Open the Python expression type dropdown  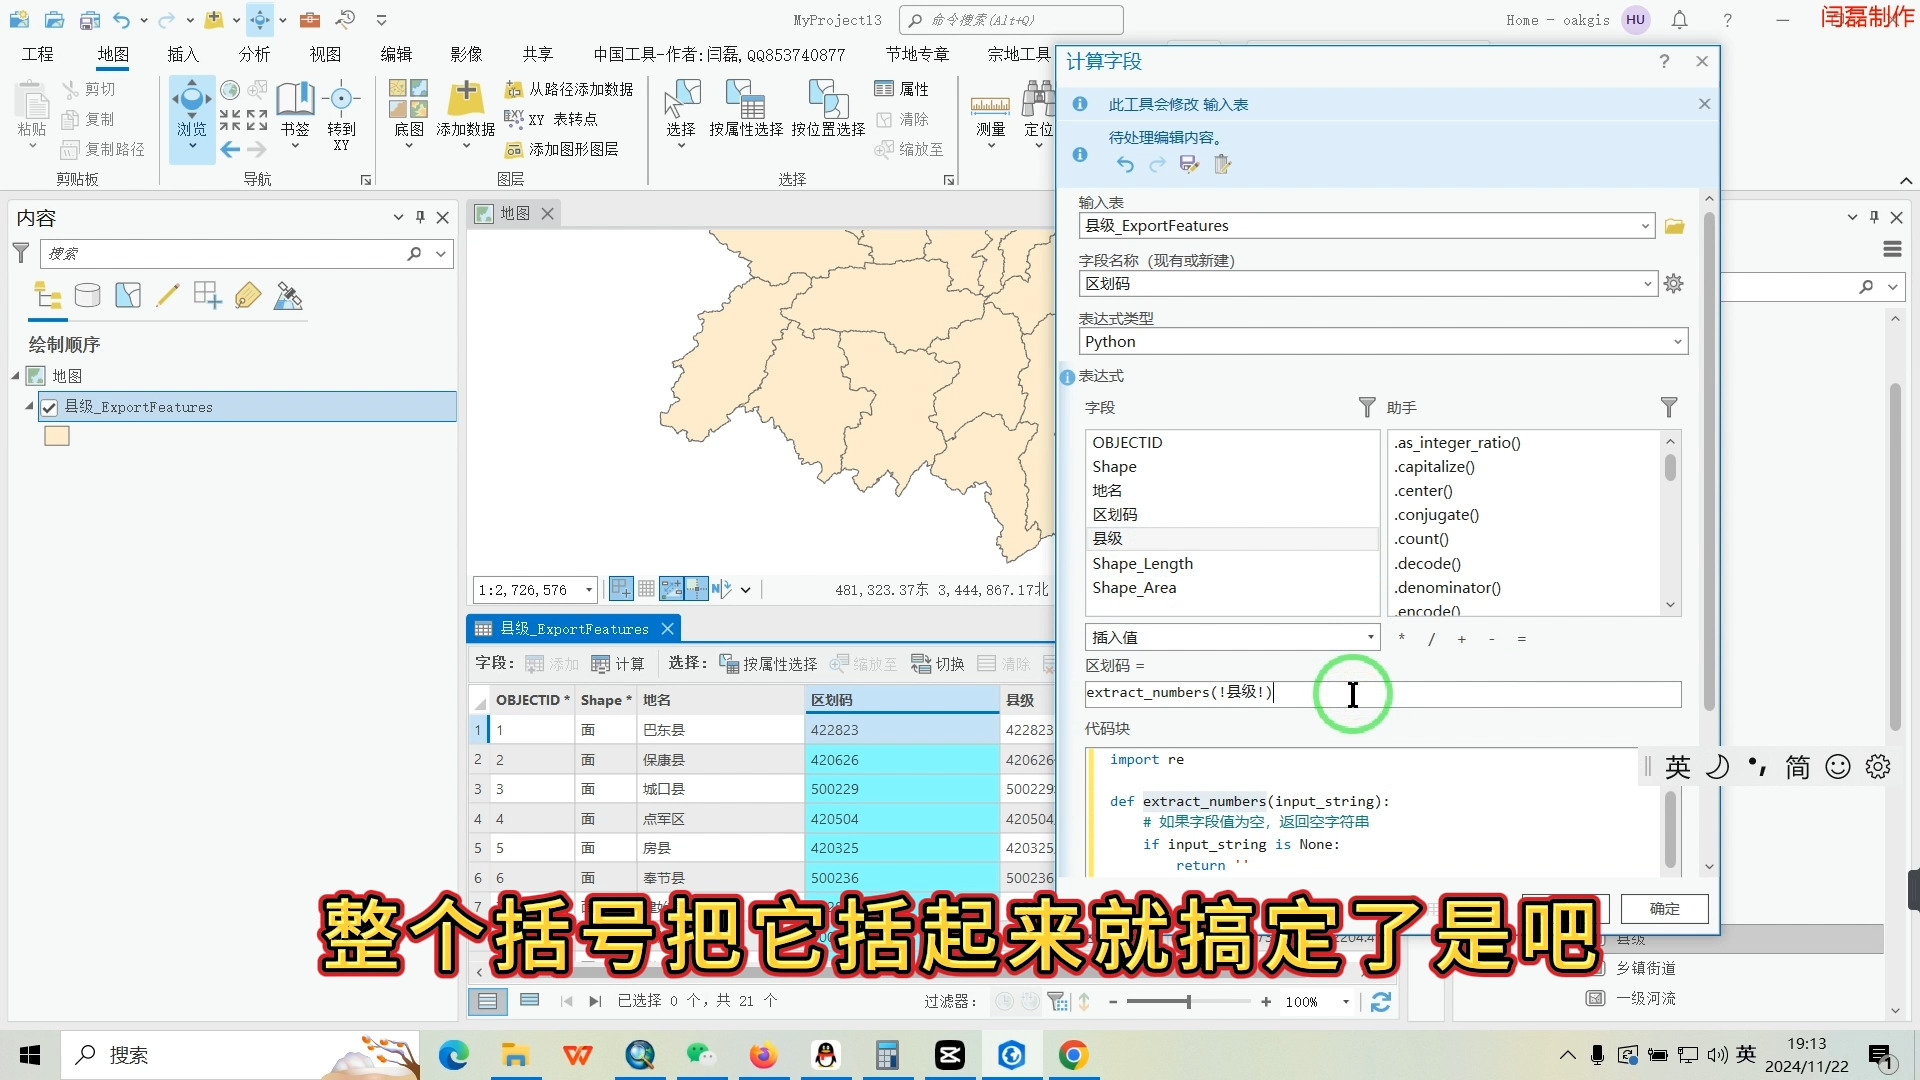point(1677,341)
